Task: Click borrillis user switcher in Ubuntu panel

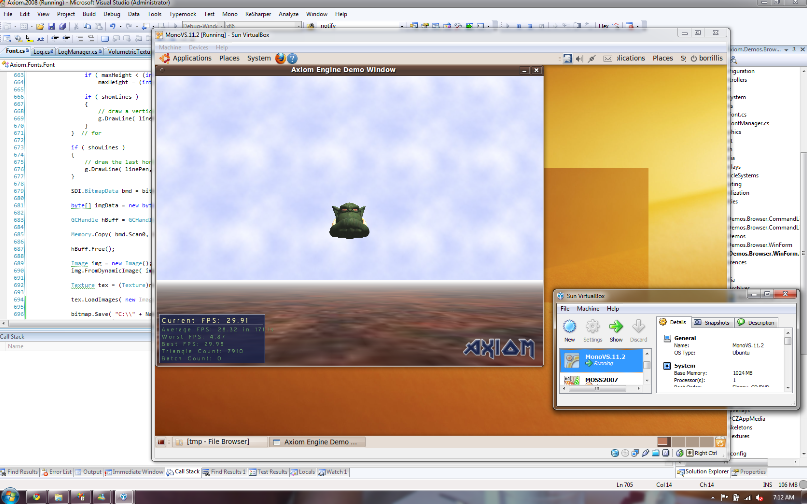Action: 706,58
